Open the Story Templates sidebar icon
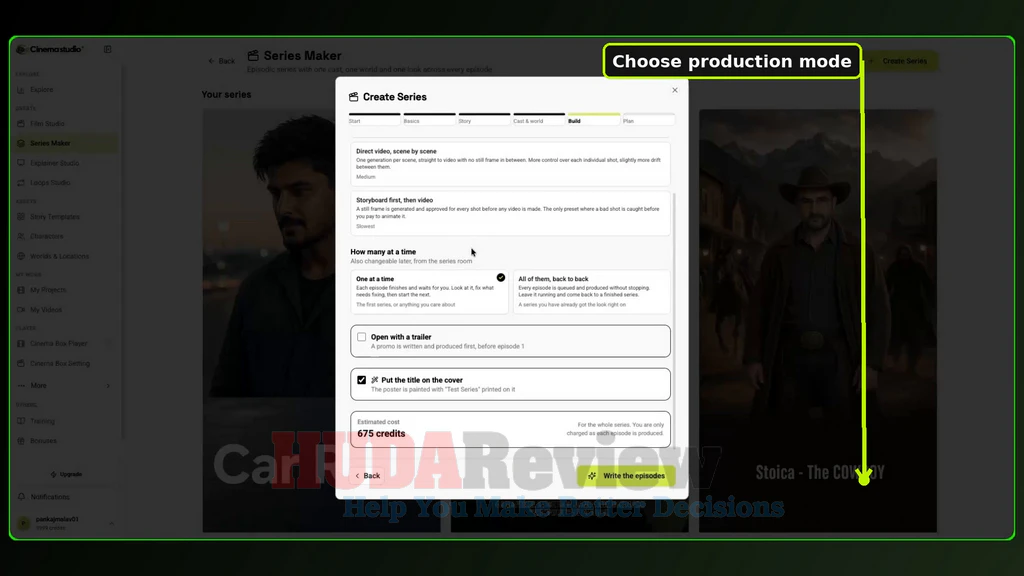The width and height of the screenshot is (1024, 576). pos(21,217)
